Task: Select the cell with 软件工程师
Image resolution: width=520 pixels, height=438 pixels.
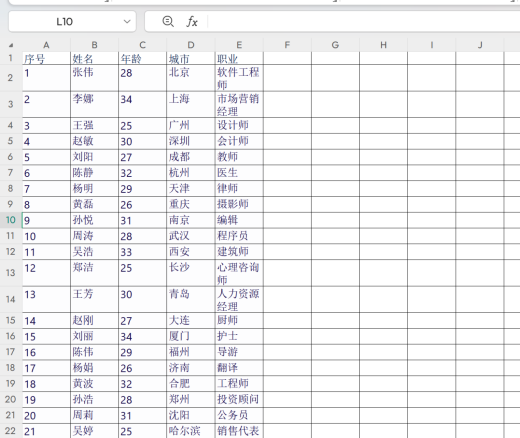Action: (x=239, y=78)
